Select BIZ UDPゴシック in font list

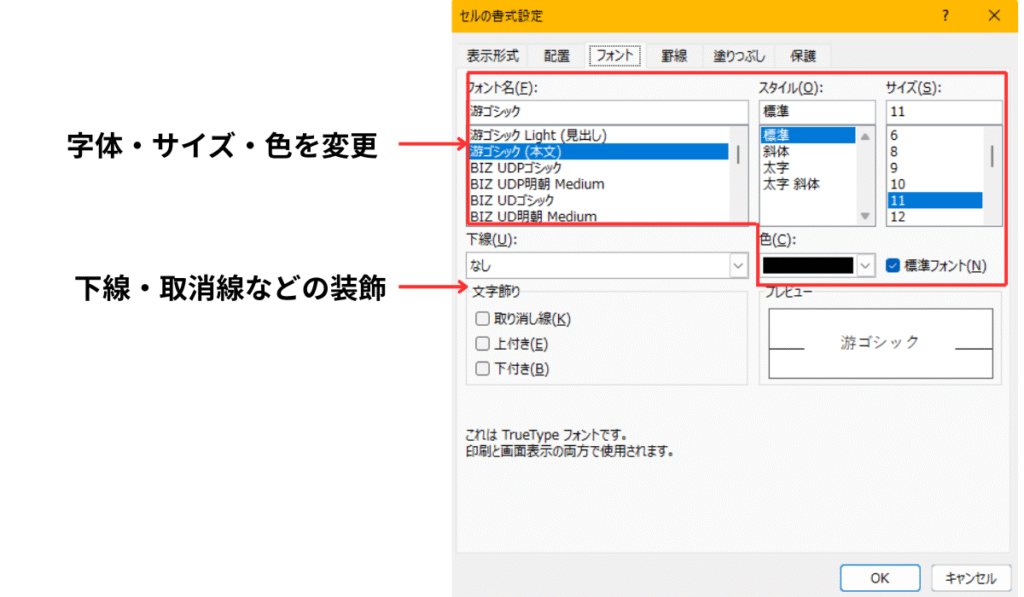tap(523, 168)
